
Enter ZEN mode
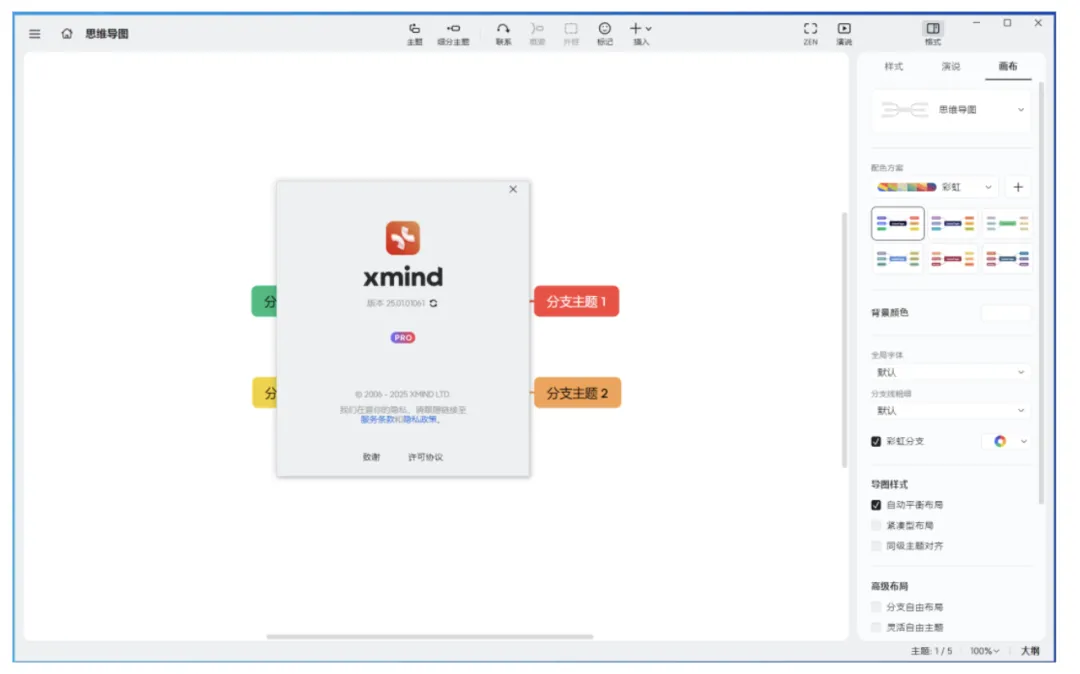click(x=811, y=34)
